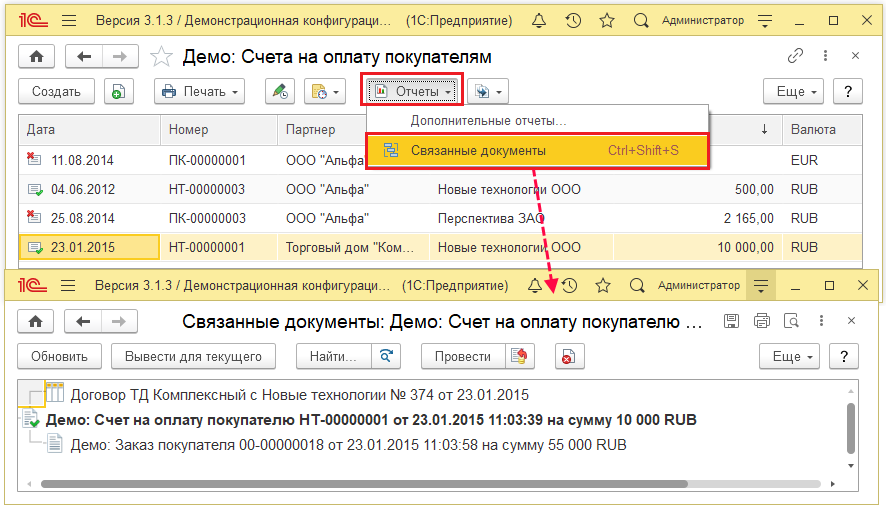Open the document-with-clock dropdown button
Screen dimensions: 886x508
(x=325, y=92)
